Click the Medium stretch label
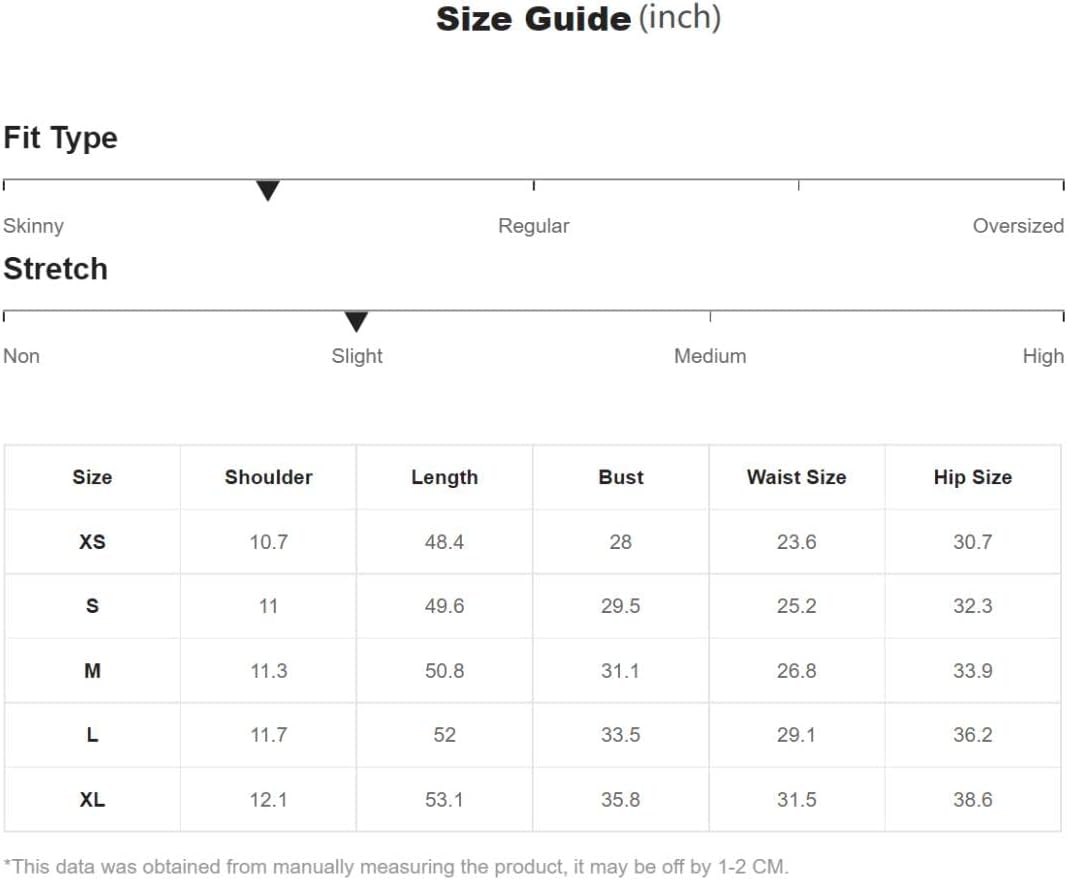The image size is (1067, 880). [x=709, y=356]
